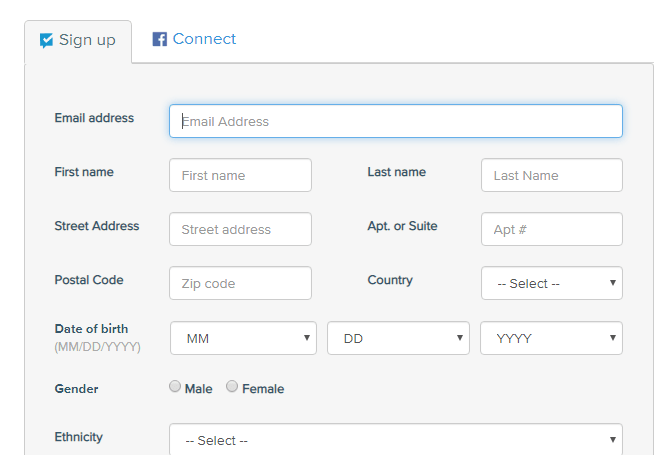
Task: Click the Date of birth label
Action: point(91,329)
